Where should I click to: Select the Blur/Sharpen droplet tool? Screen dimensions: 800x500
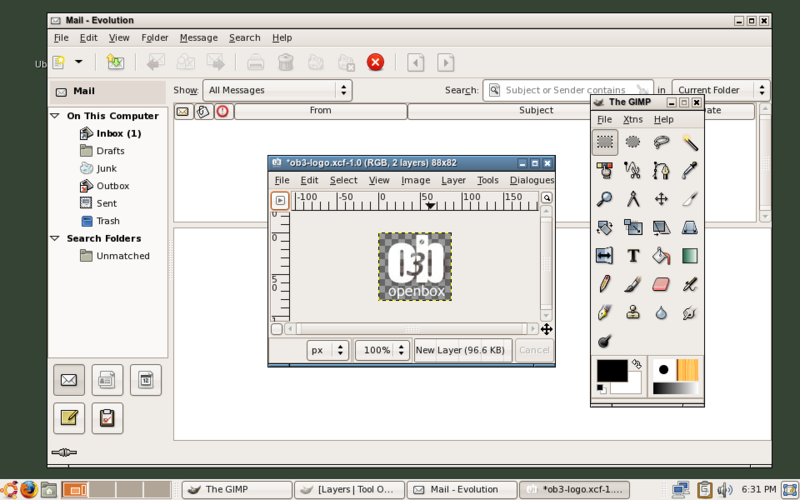pos(661,312)
